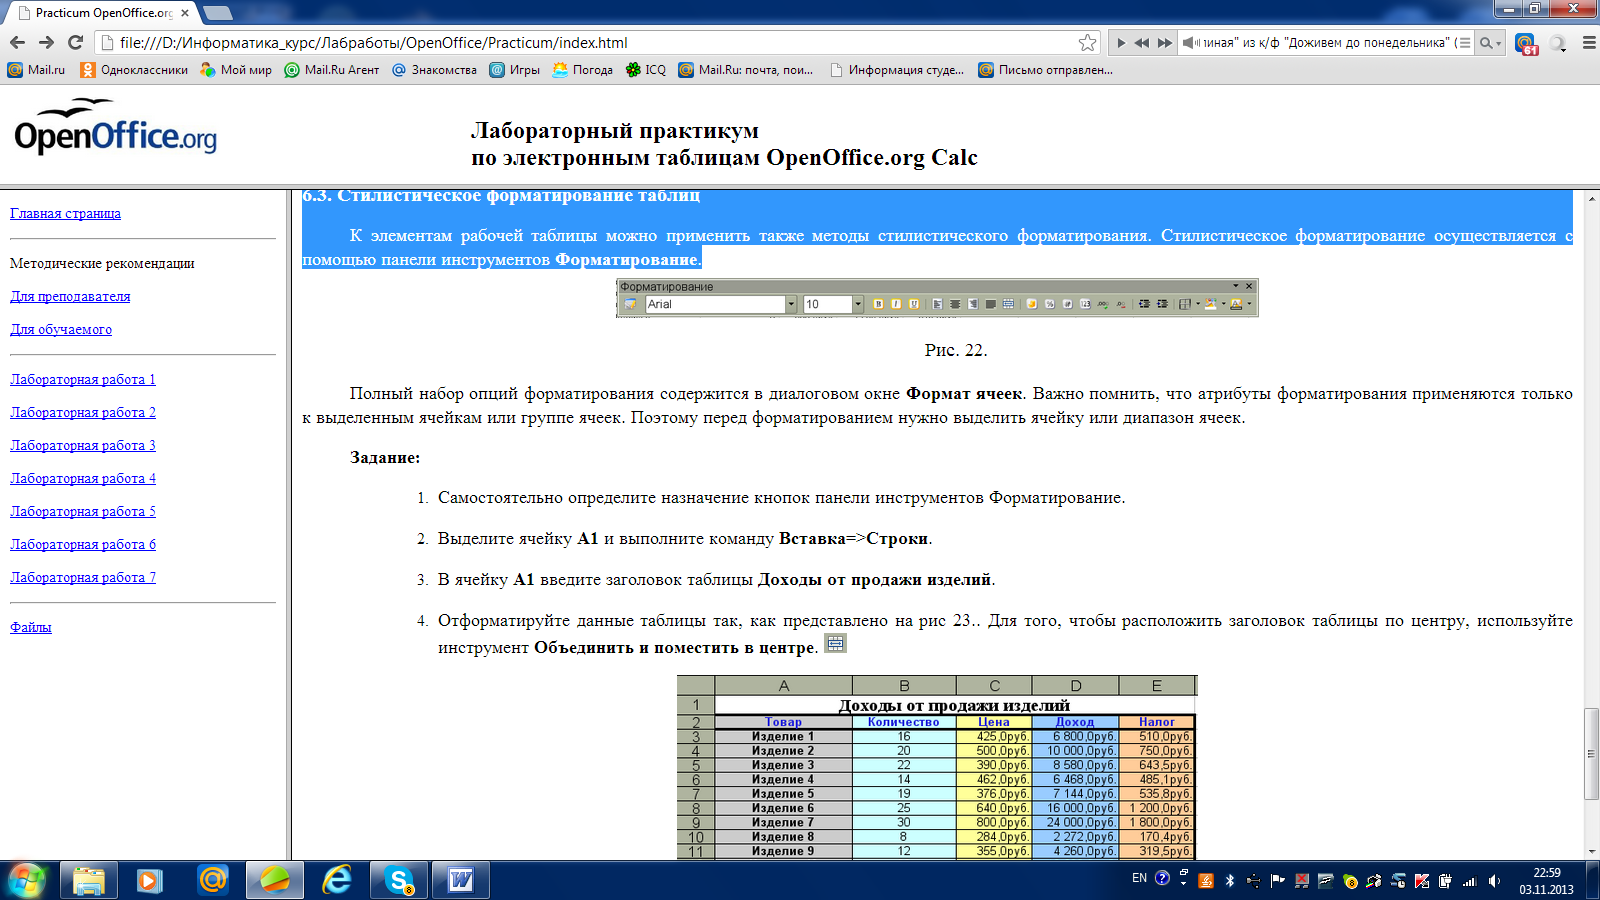Viewport: 1600px width, 900px height.
Task: Open Лабораторная работа 3
Action: pyautogui.click(x=83, y=445)
